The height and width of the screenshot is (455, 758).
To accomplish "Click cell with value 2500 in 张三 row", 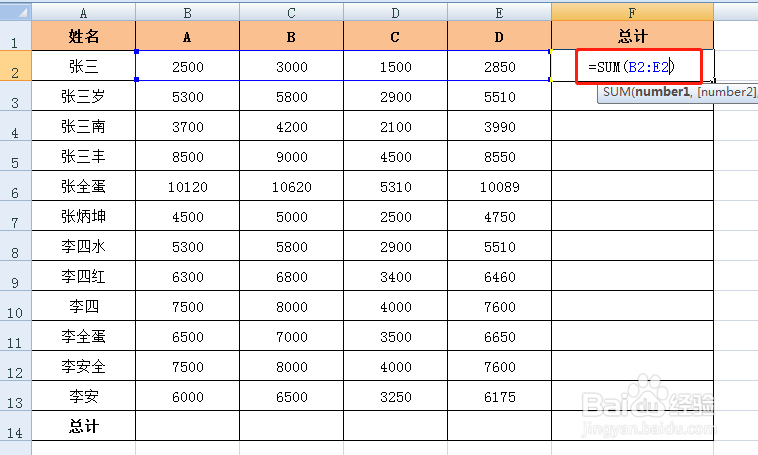I will pos(188,66).
